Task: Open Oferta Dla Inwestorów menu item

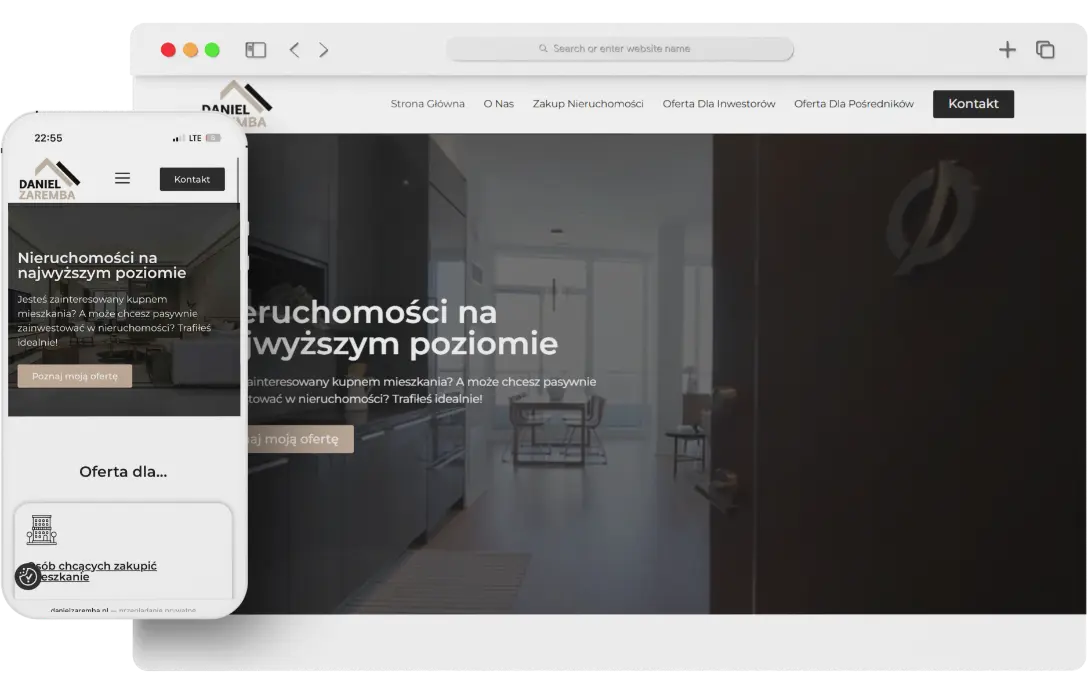Action: pyautogui.click(x=718, y=104)
